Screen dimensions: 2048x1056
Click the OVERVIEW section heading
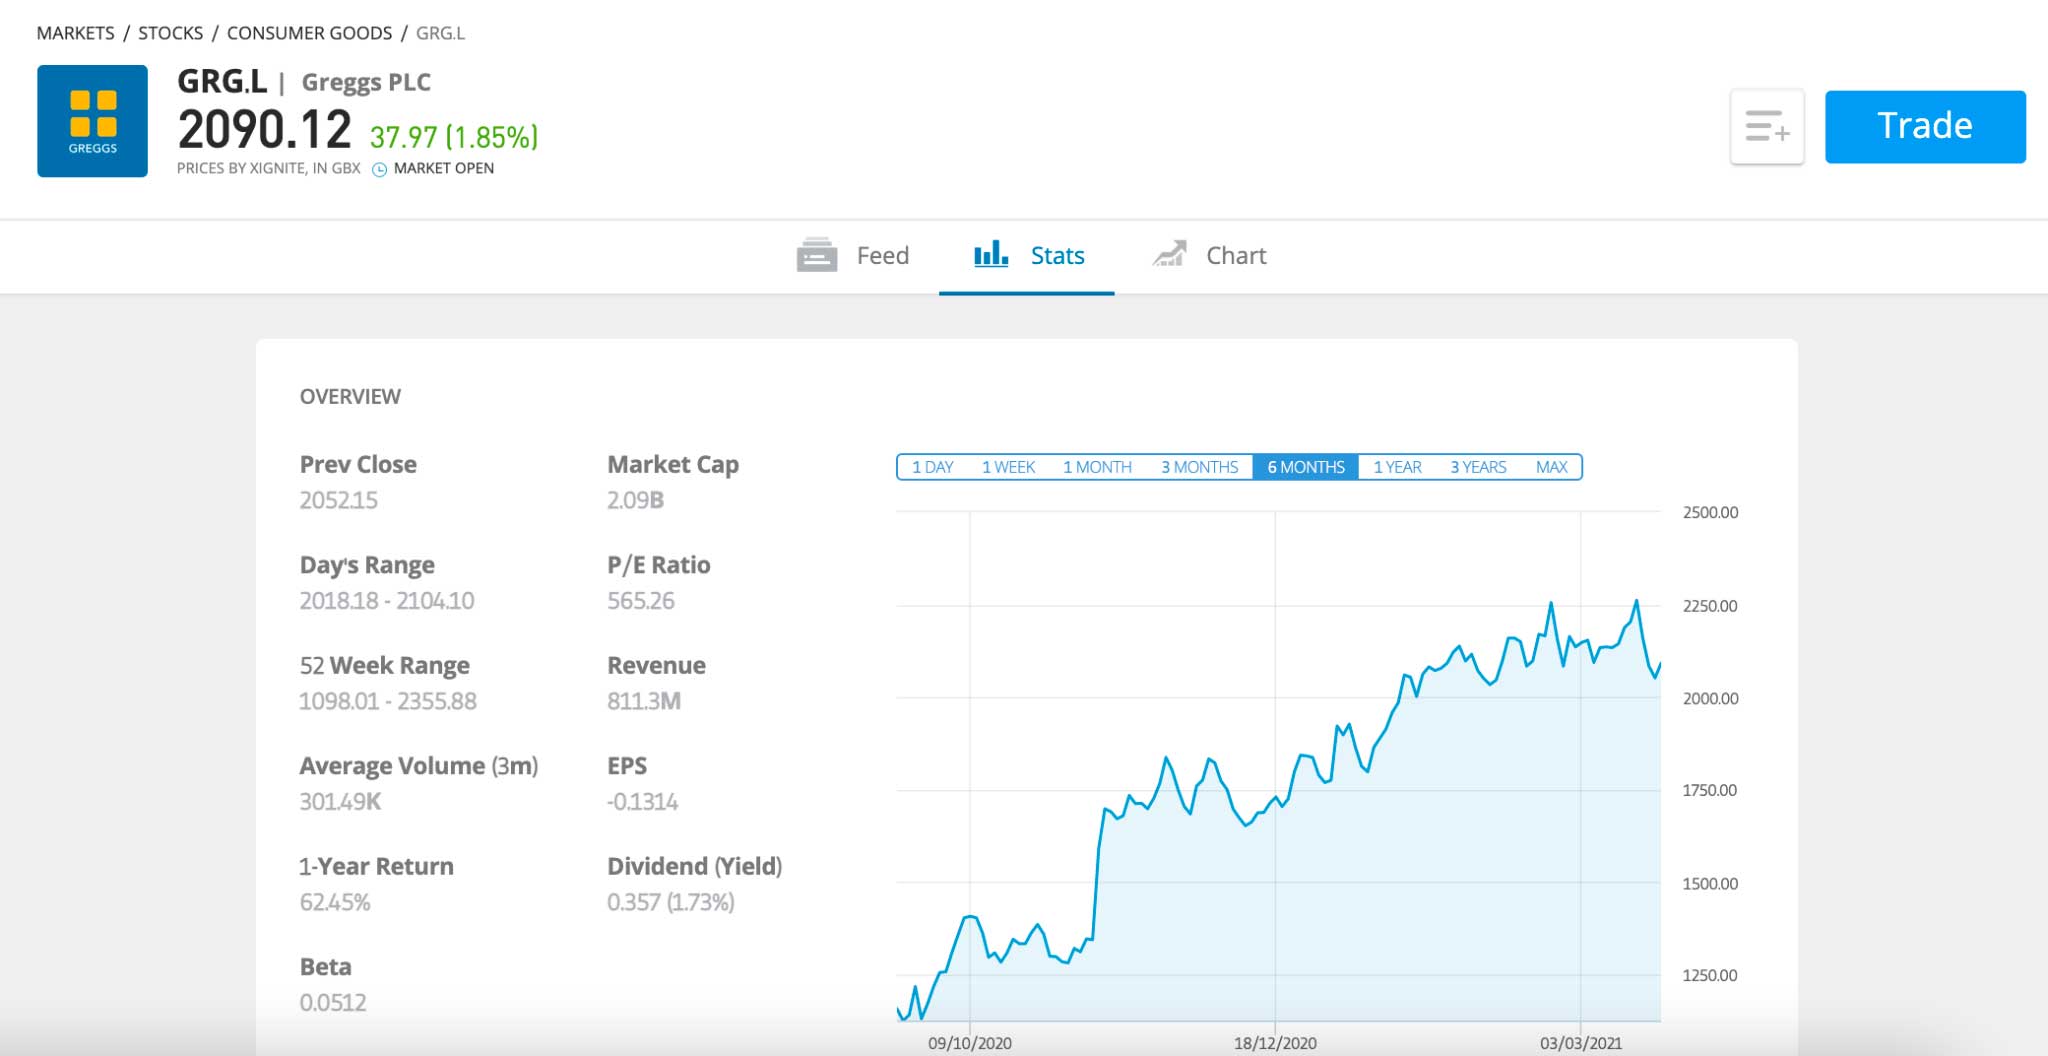(350, 397)
